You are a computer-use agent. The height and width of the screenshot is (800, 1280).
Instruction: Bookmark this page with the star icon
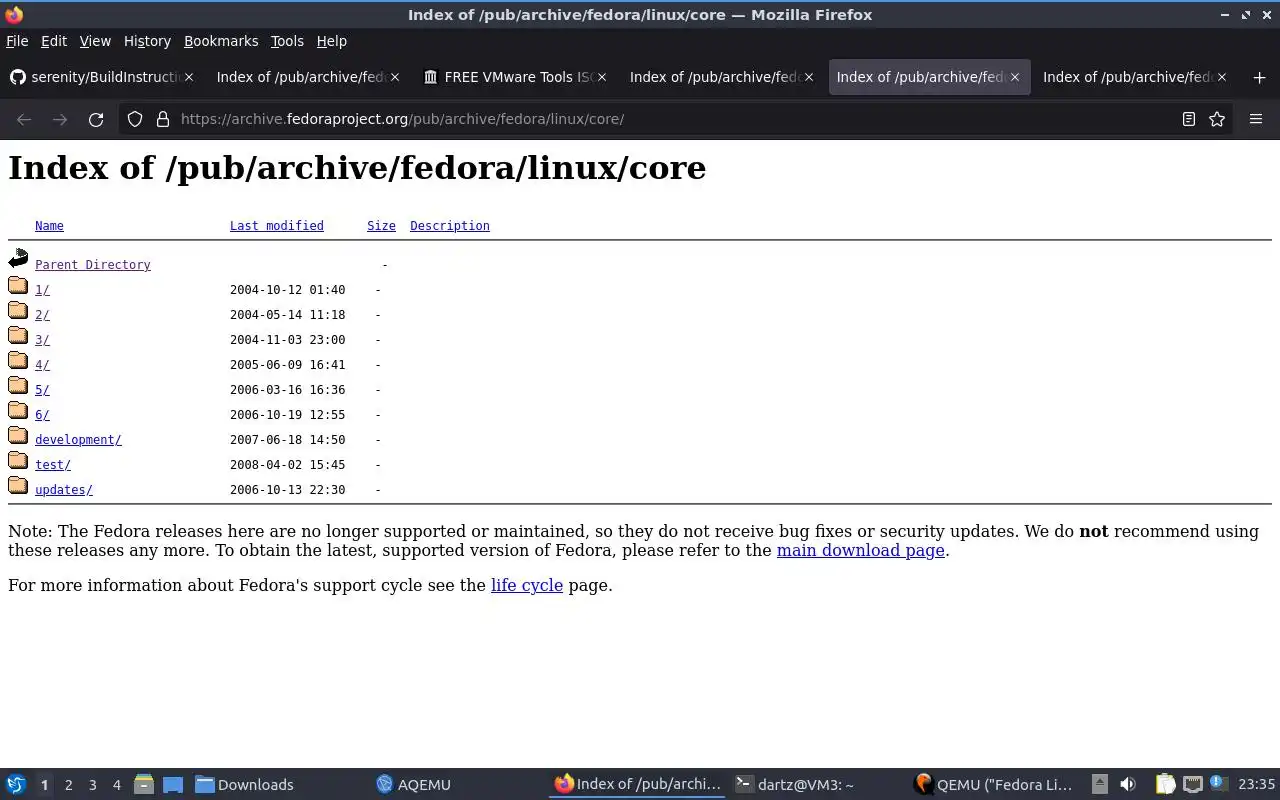[1217, 119]
